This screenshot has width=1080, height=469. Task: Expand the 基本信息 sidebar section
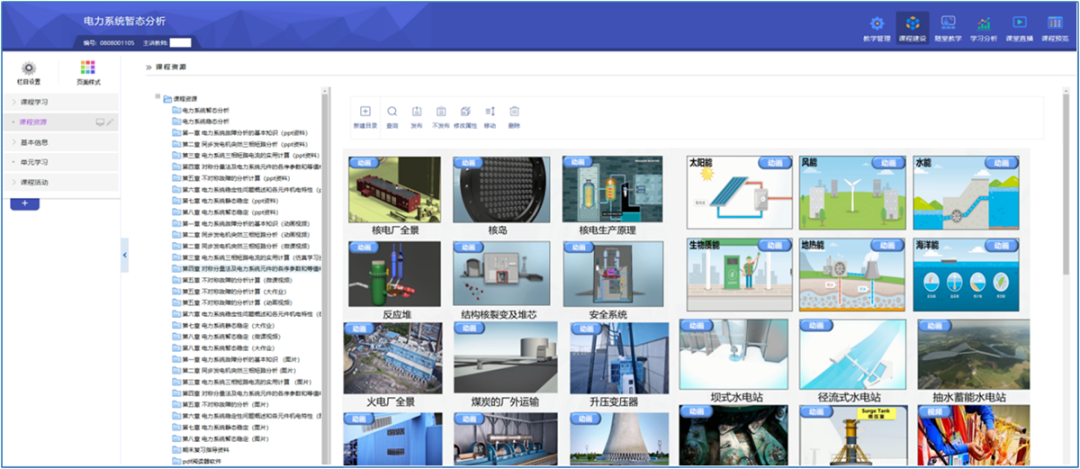point(36,142)
